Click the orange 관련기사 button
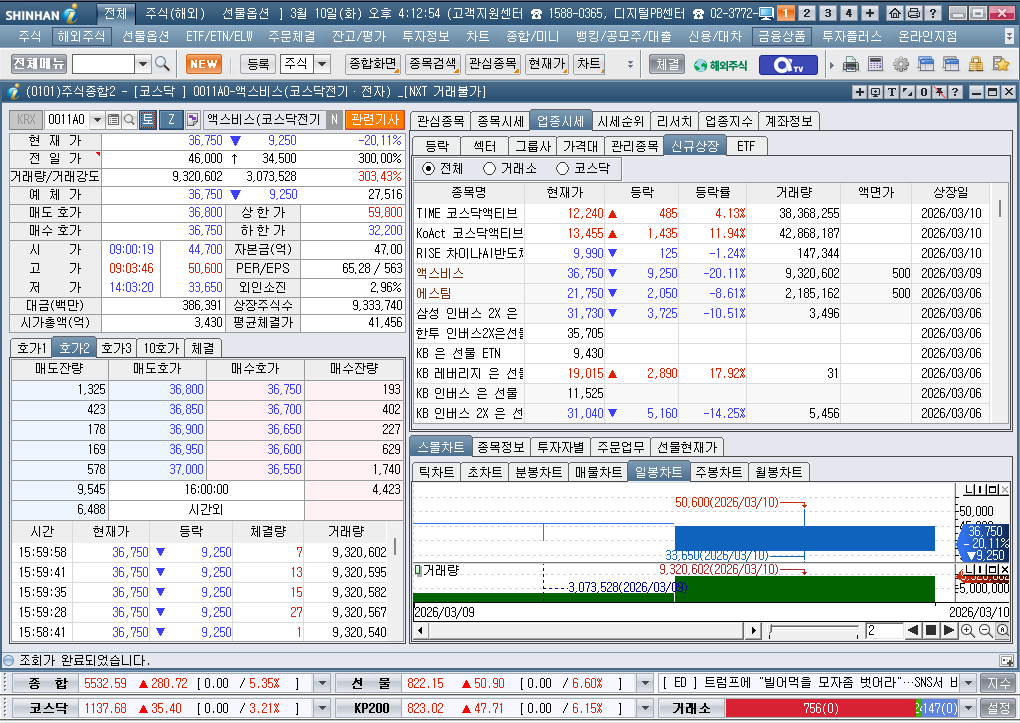The width and height of the screenshot is (1020, 723). tap(375, 120)
